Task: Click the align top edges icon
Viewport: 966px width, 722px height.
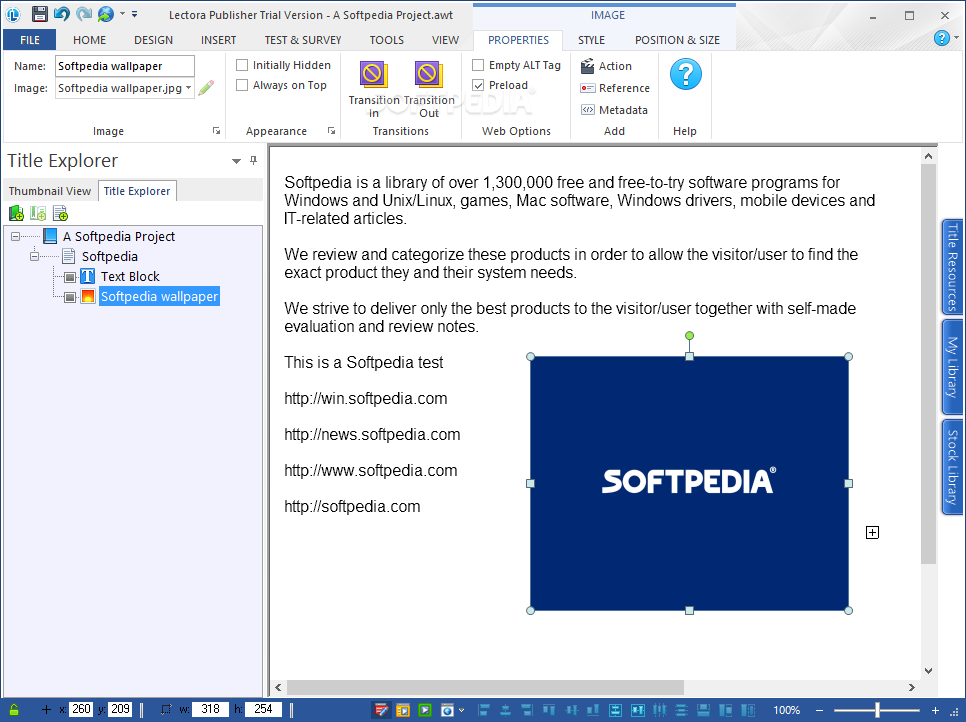Action: pos(548,710)
